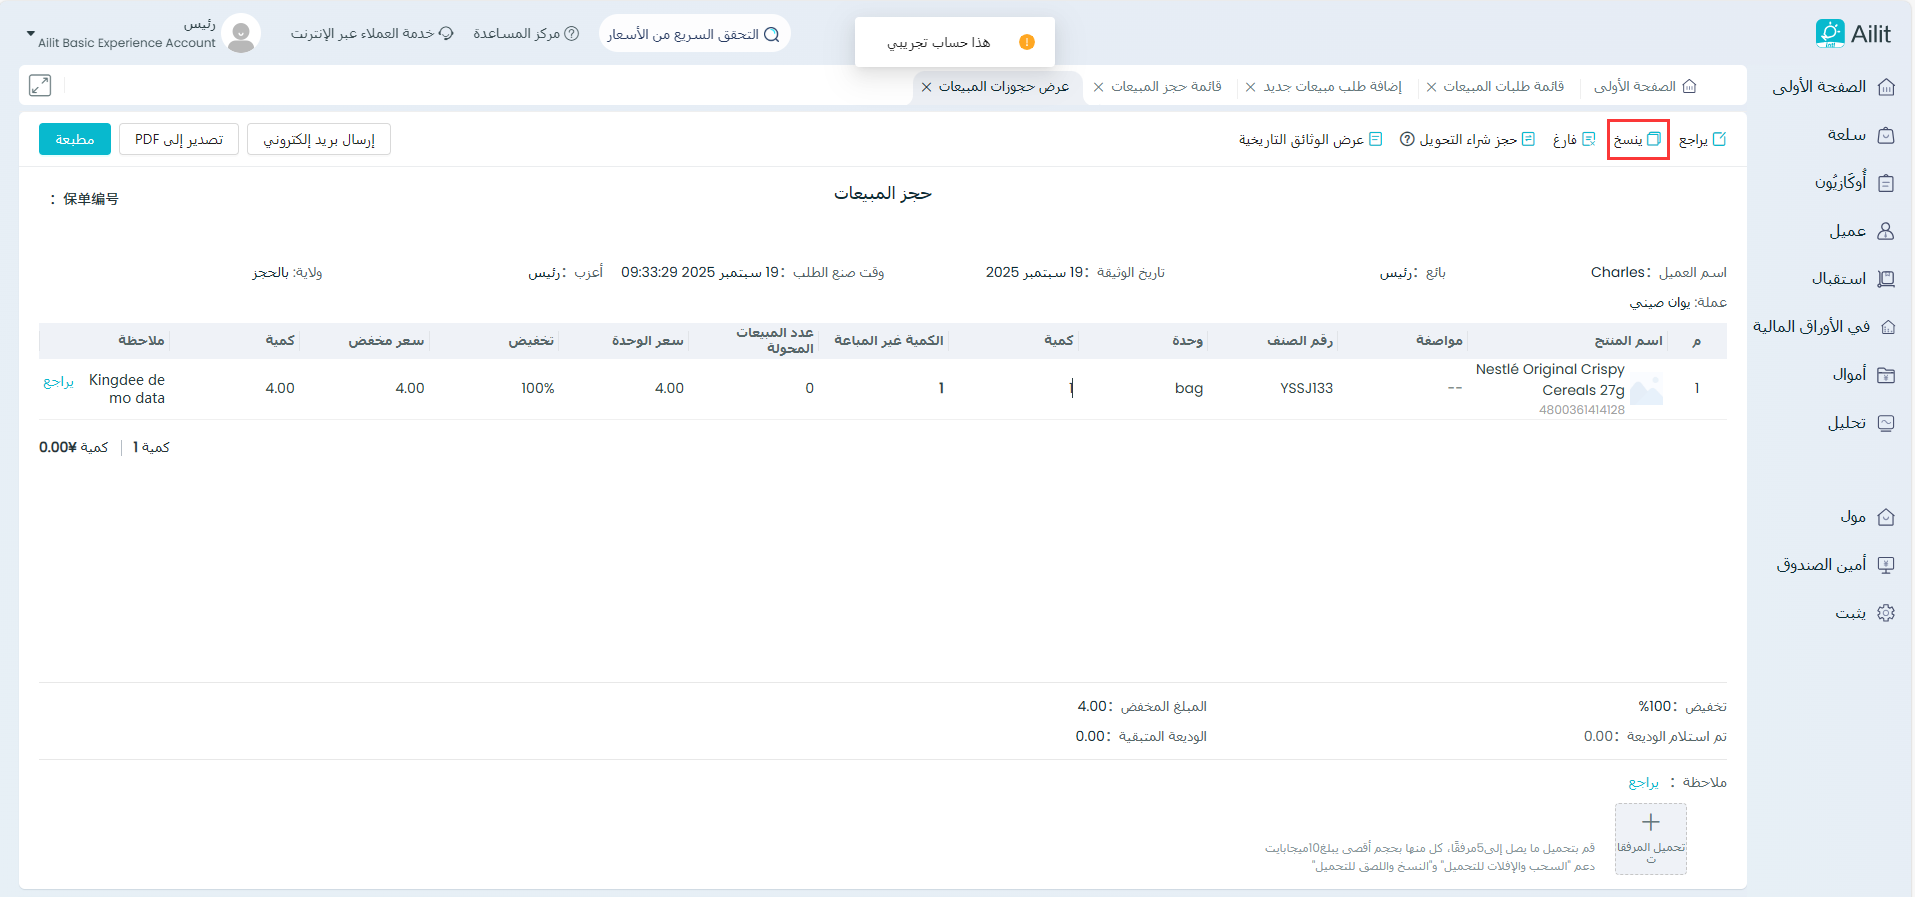
Task: Close the قائمة حجز المبيعات tab
Action: [1099, 87]
